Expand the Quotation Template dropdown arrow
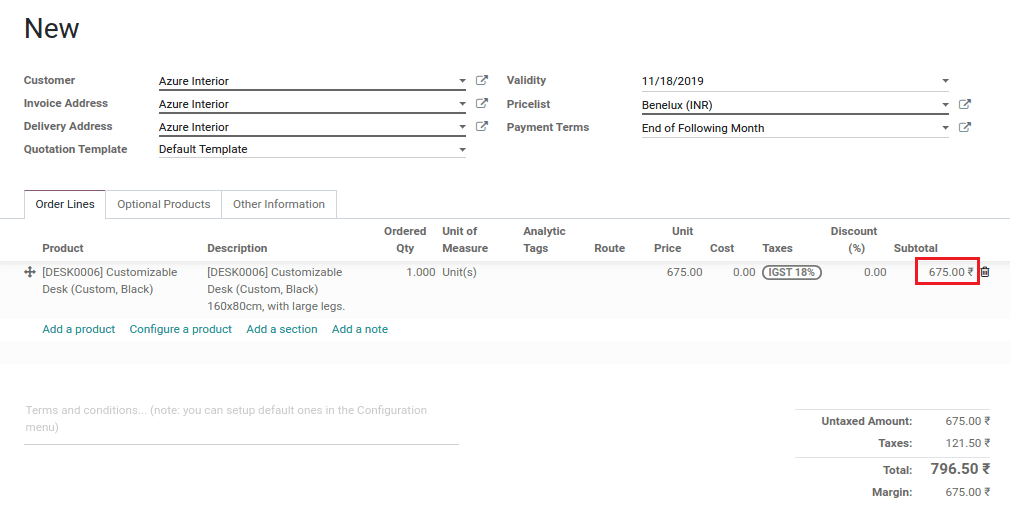 [x=462, y=150]
